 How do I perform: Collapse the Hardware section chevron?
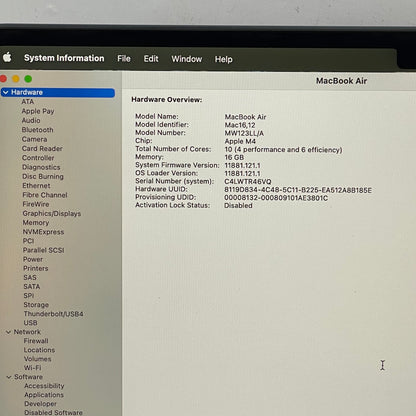6,92
